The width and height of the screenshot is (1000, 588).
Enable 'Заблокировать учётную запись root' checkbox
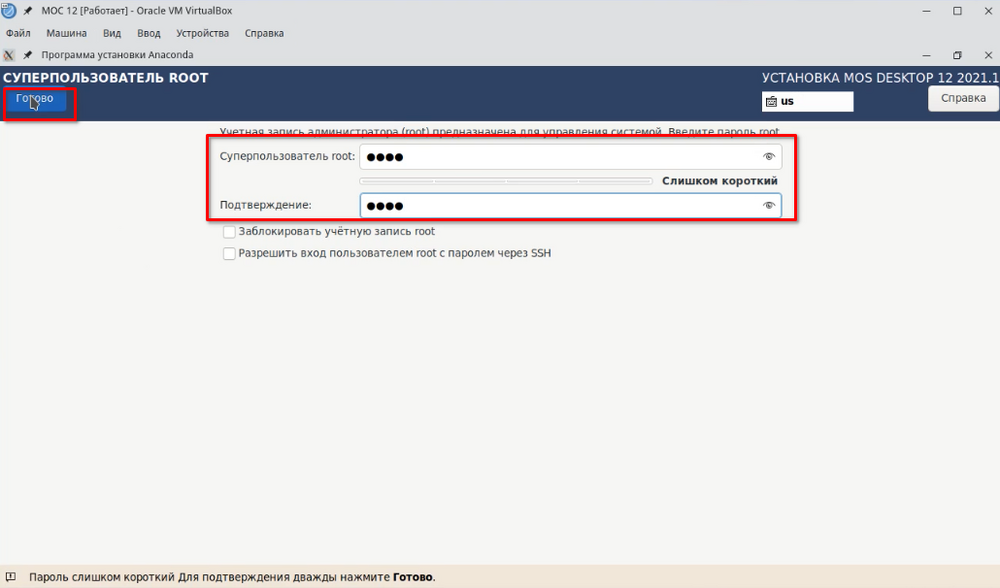(x=229, y=231)
